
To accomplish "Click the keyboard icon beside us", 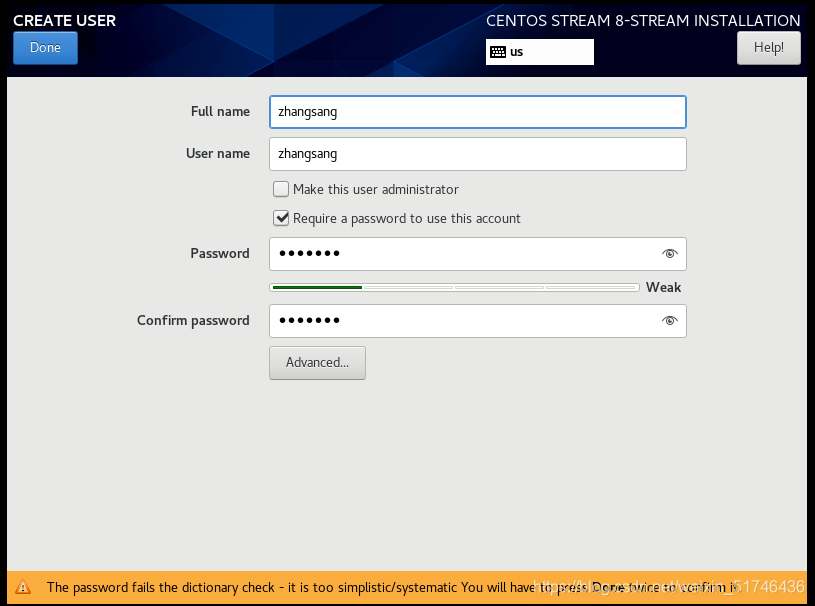I will (x=498, y=52).
